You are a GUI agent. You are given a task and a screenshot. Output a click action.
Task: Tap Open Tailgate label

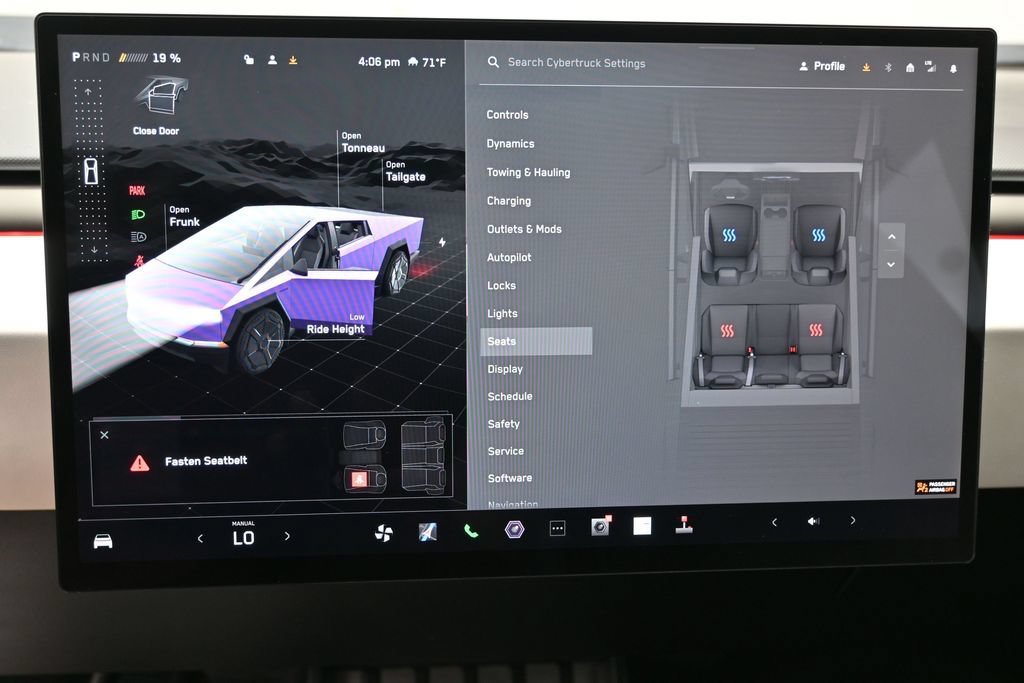click(405, 171)
